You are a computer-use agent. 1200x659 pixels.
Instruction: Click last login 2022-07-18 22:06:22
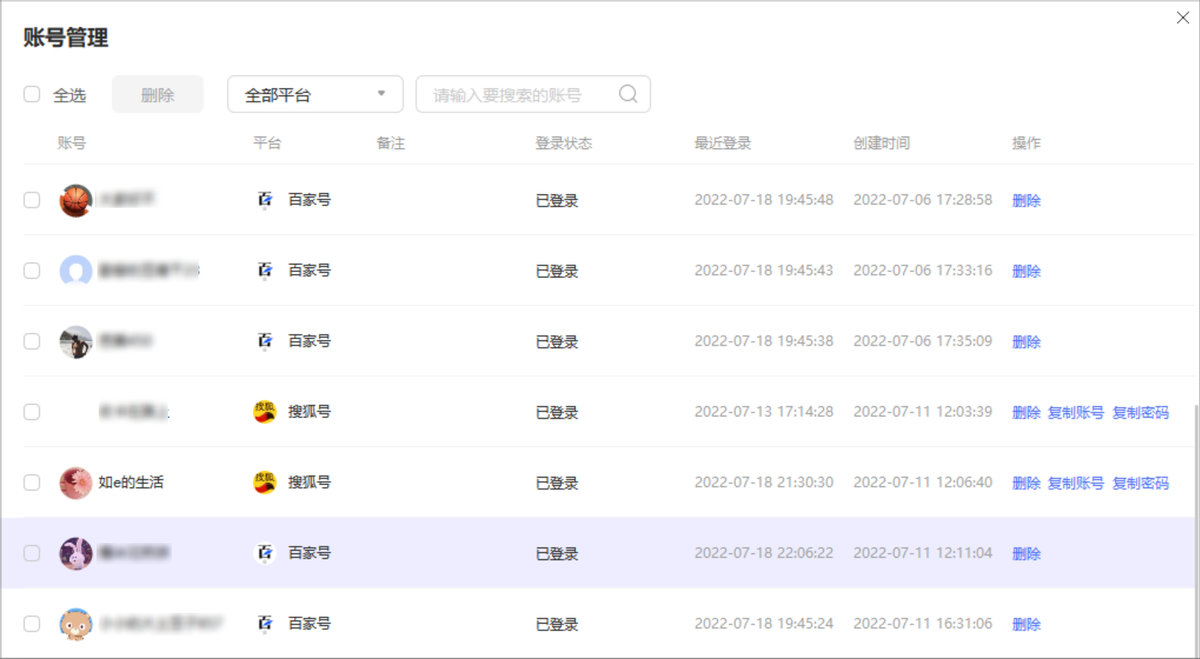pos(764,553)
